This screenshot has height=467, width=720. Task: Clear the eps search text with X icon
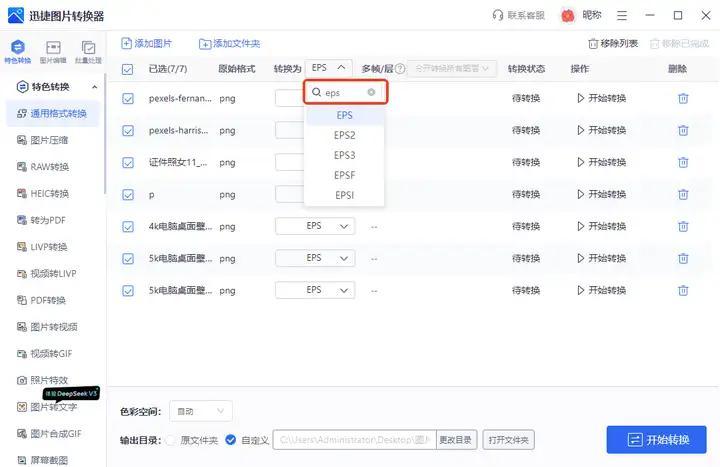tap(372, 92)
